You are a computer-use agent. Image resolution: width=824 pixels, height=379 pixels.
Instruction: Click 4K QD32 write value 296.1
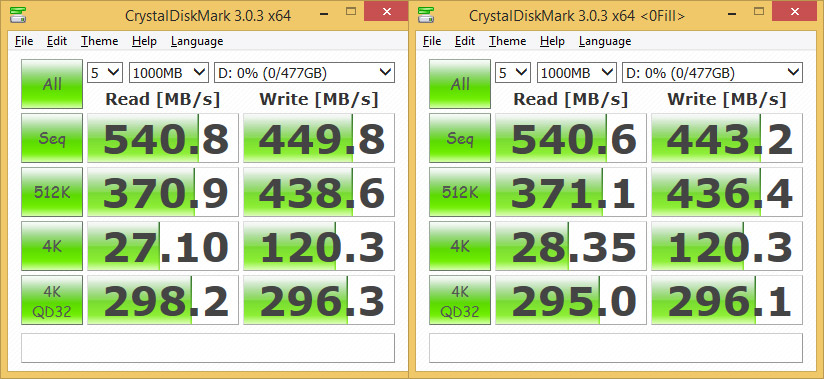point(727,300)
